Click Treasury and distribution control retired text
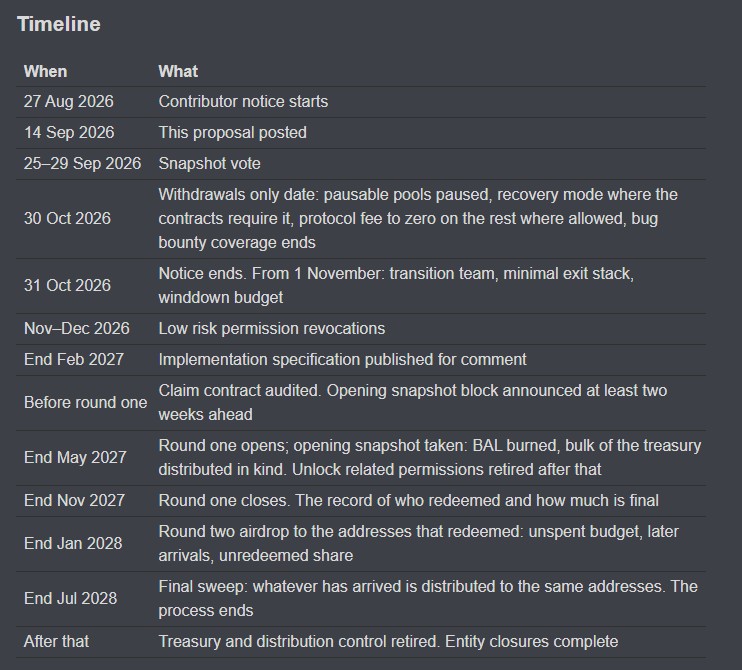This screenshot has width=742, height=670. tap(388, 642)
